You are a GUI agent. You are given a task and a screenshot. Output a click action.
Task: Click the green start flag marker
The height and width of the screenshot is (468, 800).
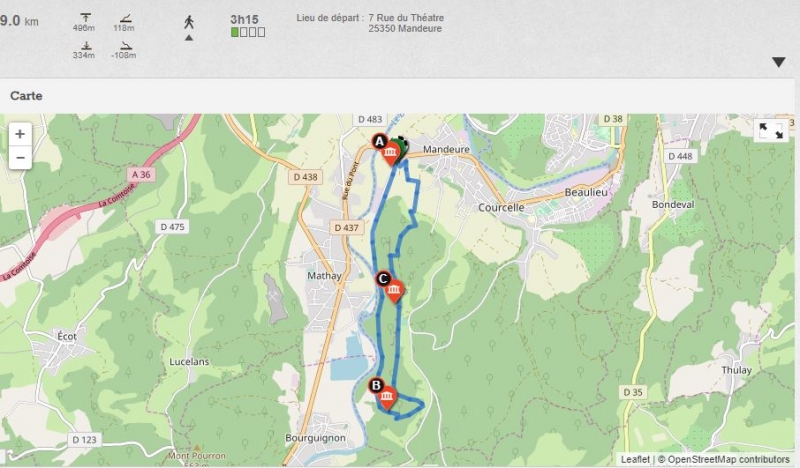[403, 147]
